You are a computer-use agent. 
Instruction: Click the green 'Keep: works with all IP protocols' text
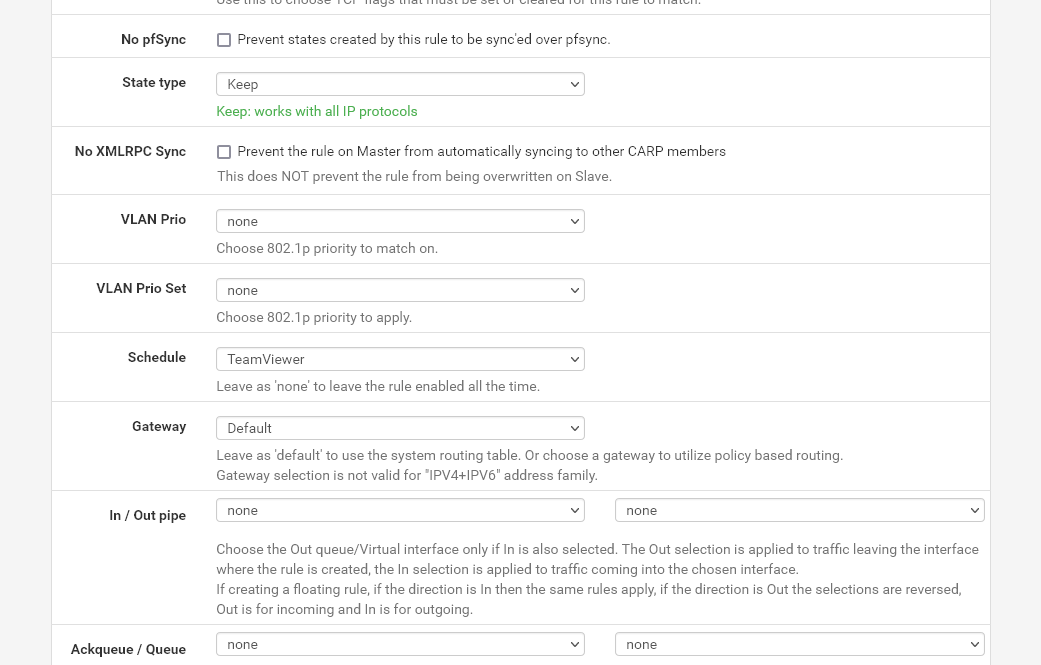tap(317, 111)
